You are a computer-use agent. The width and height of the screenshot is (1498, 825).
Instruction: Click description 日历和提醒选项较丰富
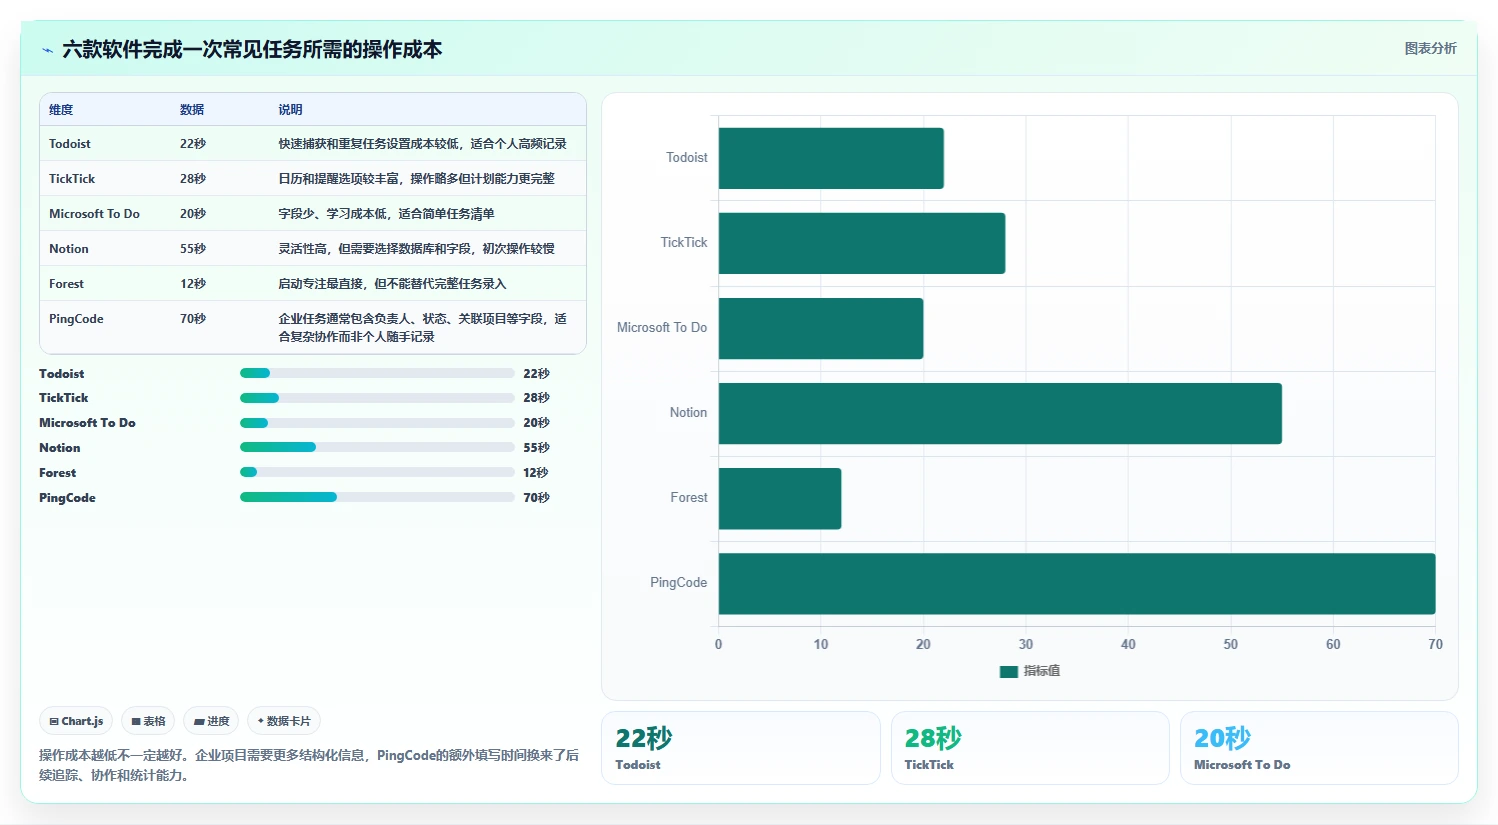[x=416, y=179]
